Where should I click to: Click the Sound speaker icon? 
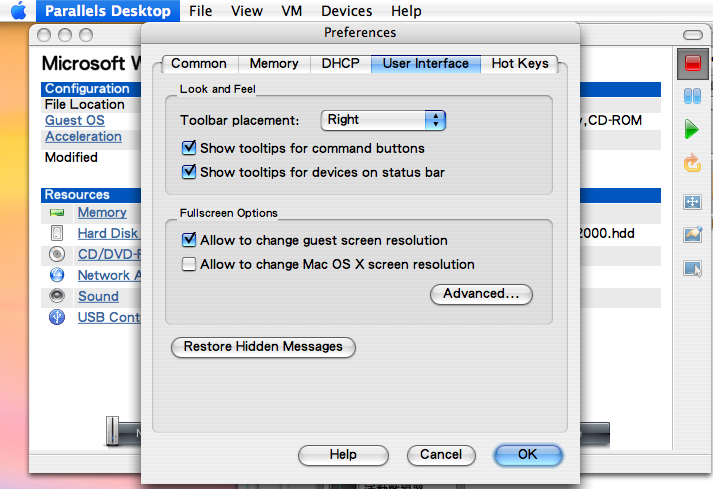pos(57,296)
